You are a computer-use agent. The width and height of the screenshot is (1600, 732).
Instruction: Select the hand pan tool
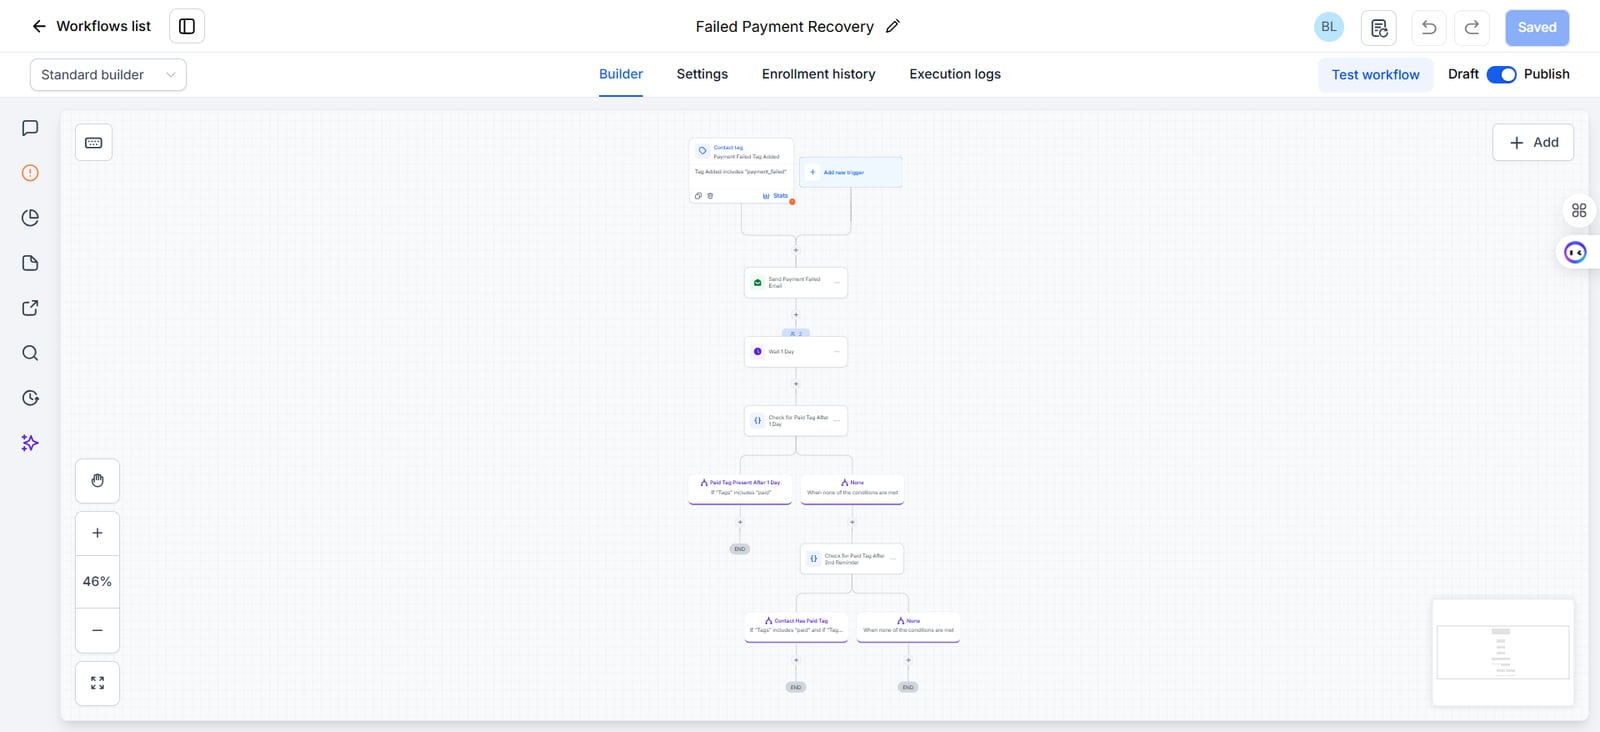point(97,481)
